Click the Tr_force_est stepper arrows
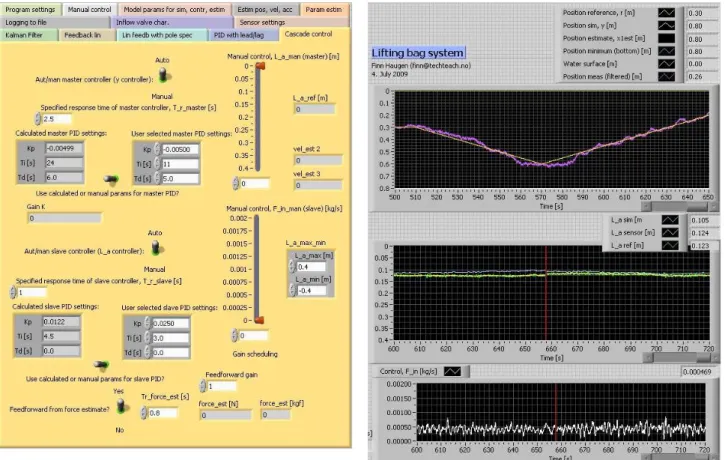The image size is (725, 460). pyautogui.click(x=144, y=412)
